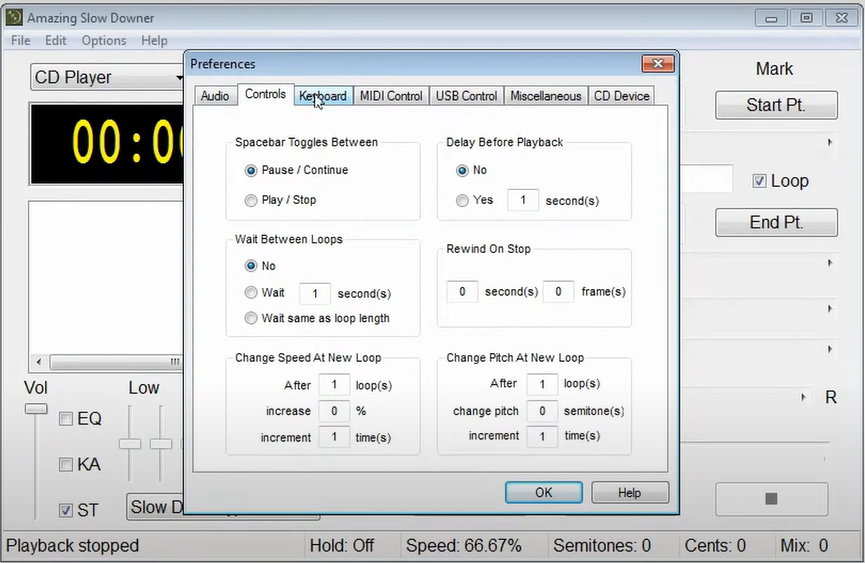Click the second Low EQ slider handle
The width and height of the screenshot is (865, 563).
pyautogui.click(x=161, y=444)
